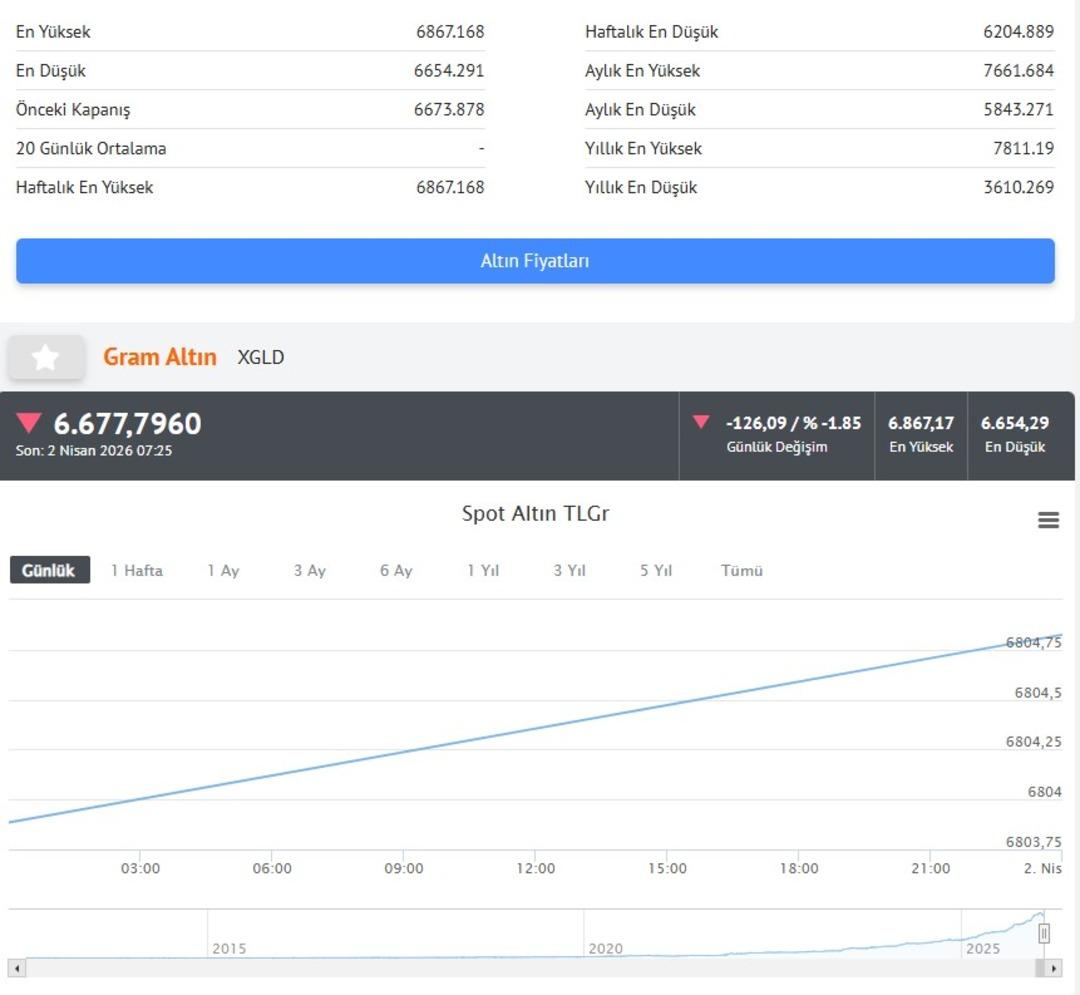1080x995 pixels.
Task: Choose the 5 Yıl chart range
Action: coord(656,570)
